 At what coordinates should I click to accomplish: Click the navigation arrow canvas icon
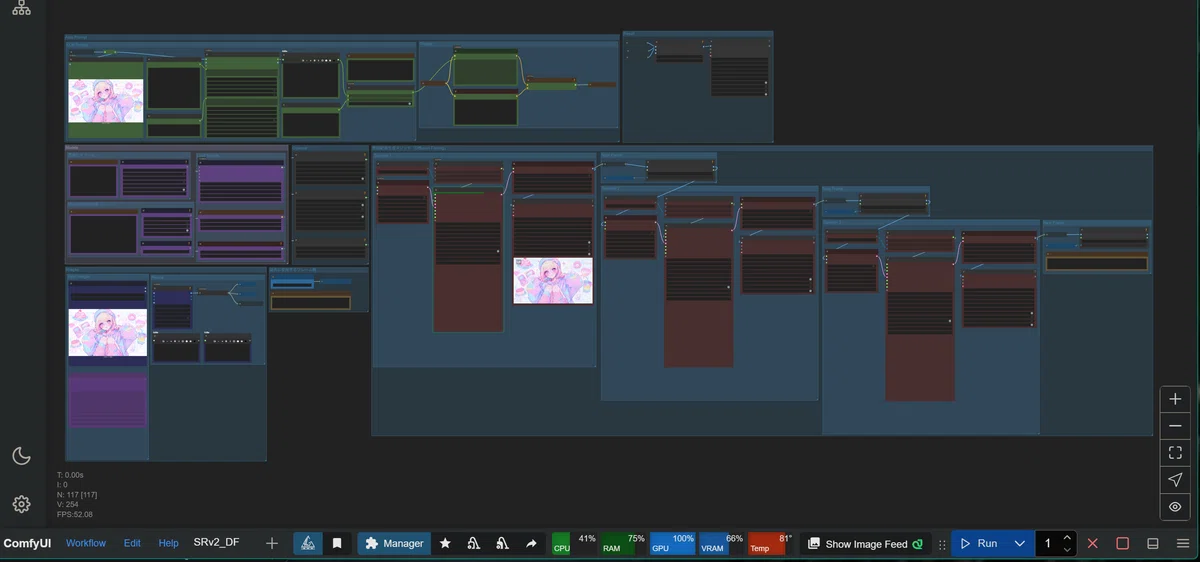tap(1175, 480)
